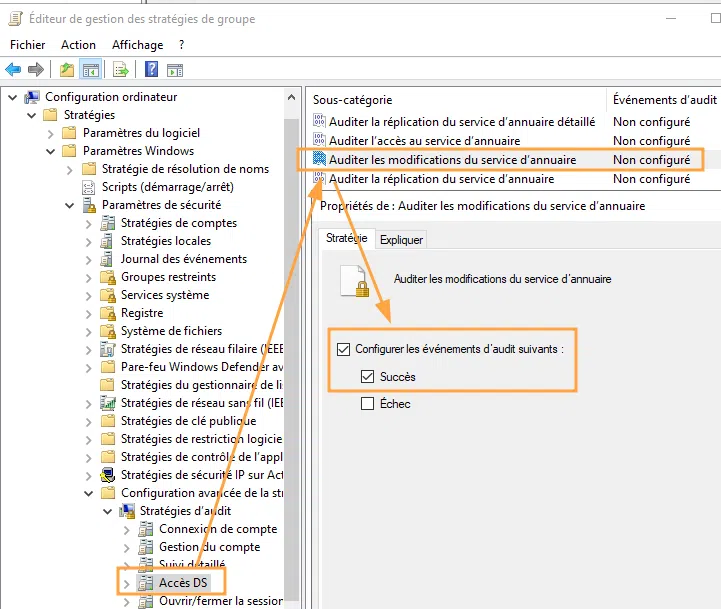
Task: Open the ? help menu
Action: 181,45
